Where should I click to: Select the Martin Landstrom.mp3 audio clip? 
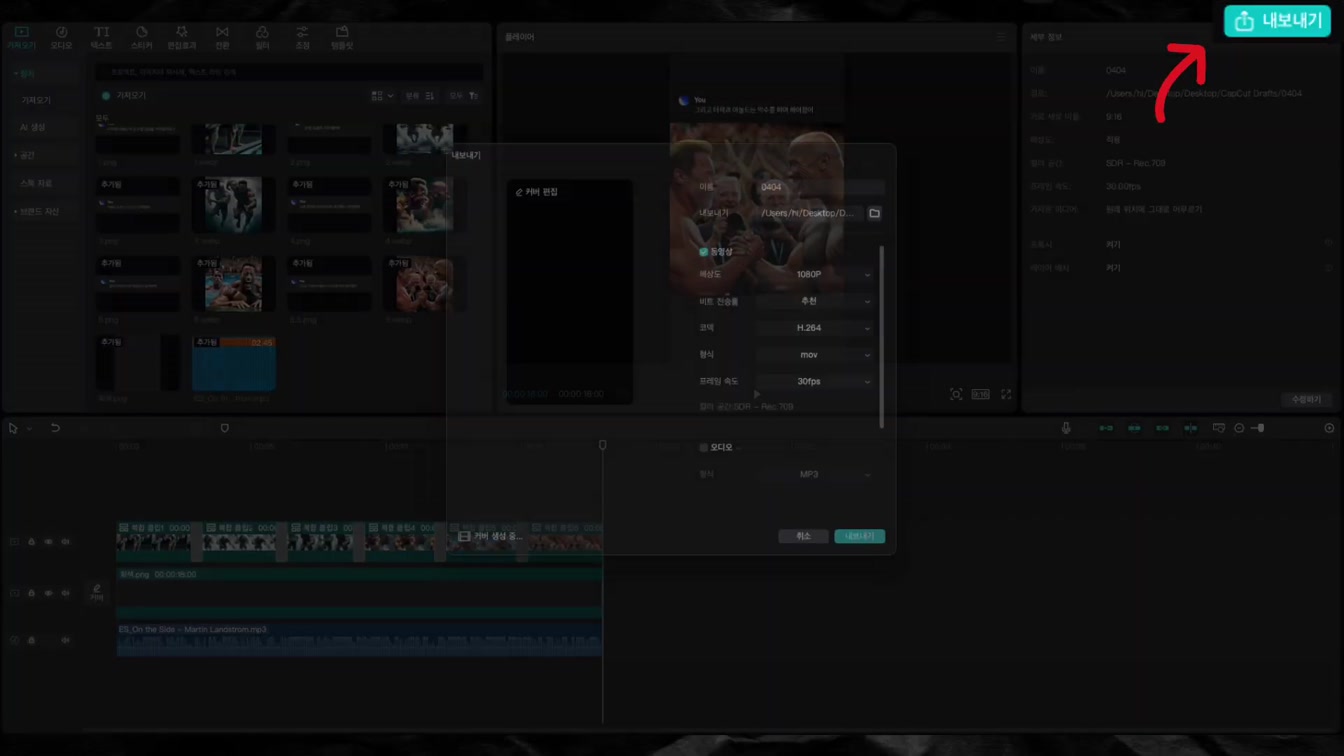[x=359, y=640]
